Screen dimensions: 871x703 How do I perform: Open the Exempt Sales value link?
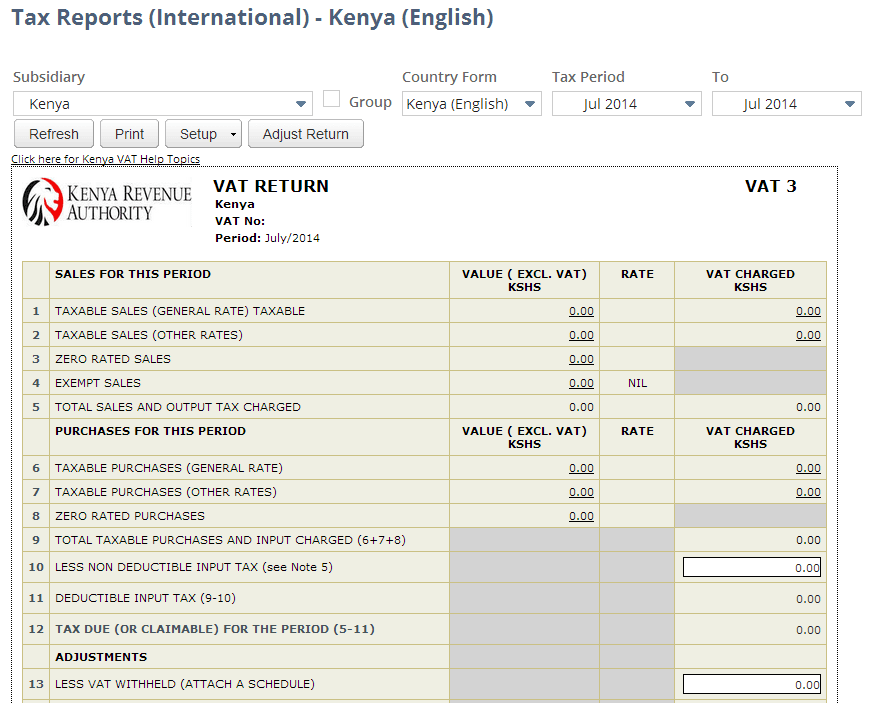tap(581, 382)
